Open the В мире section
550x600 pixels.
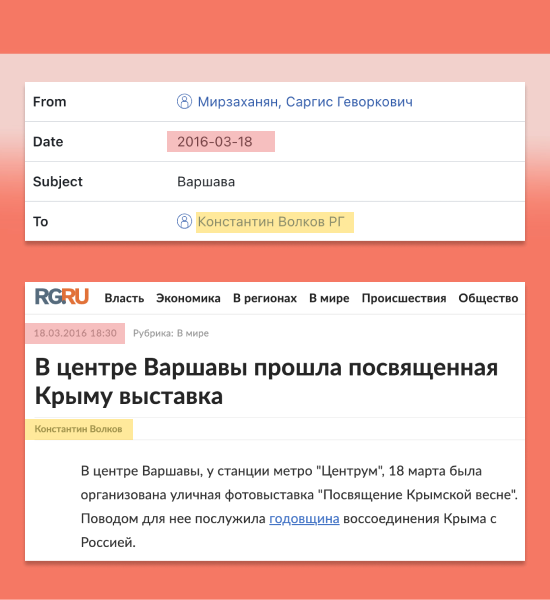329,298
